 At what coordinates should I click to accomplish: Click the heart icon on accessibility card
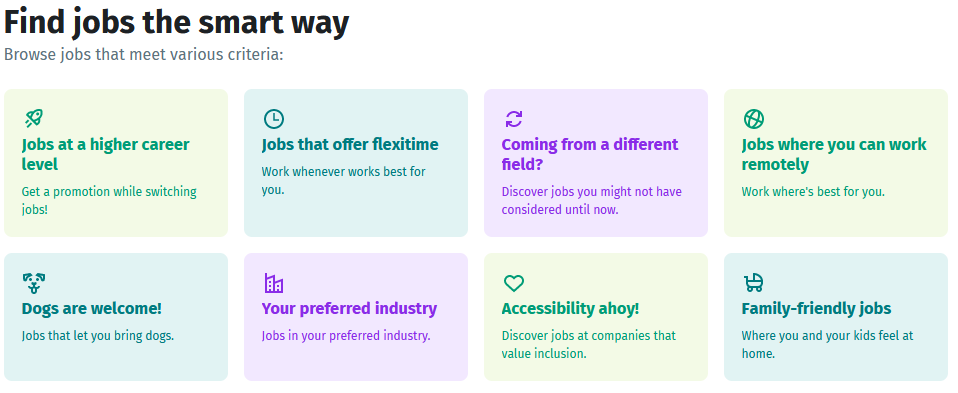[514, 283]
